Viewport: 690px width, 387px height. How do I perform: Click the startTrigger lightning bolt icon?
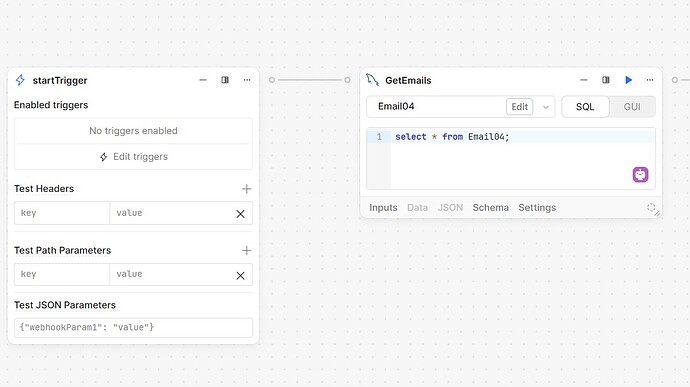tap(20, 80)
